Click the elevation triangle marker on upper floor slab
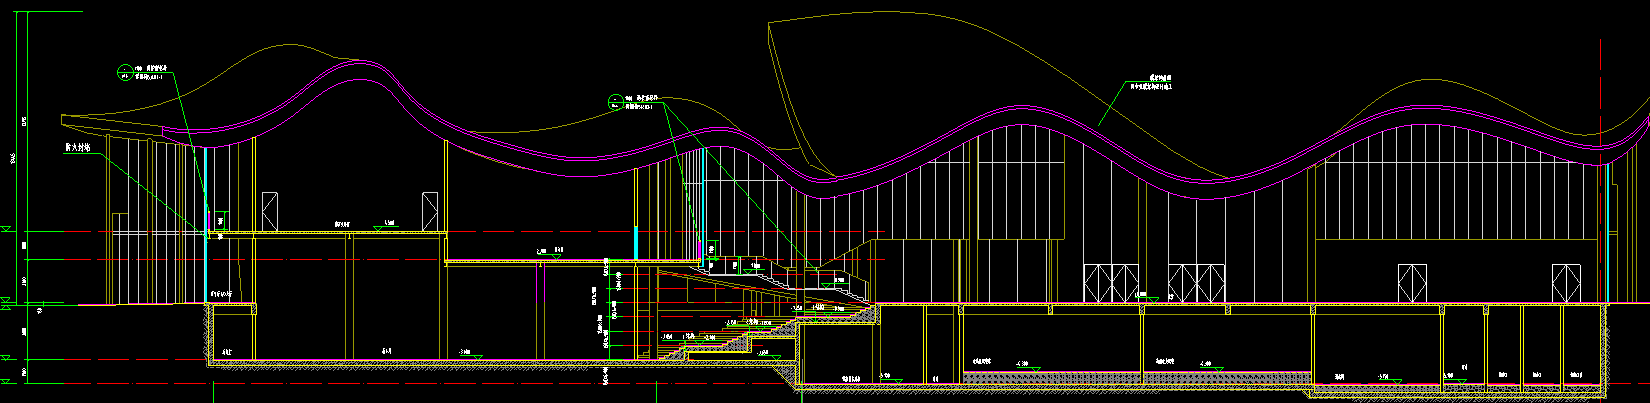Viewport: 1650px width, 403px height. click(380, 228)
